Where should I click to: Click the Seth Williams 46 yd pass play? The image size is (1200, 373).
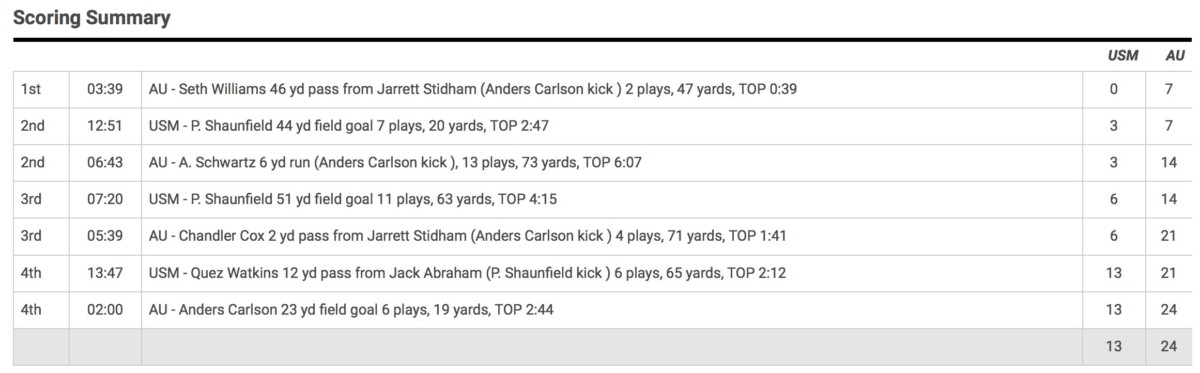(473, 89)
